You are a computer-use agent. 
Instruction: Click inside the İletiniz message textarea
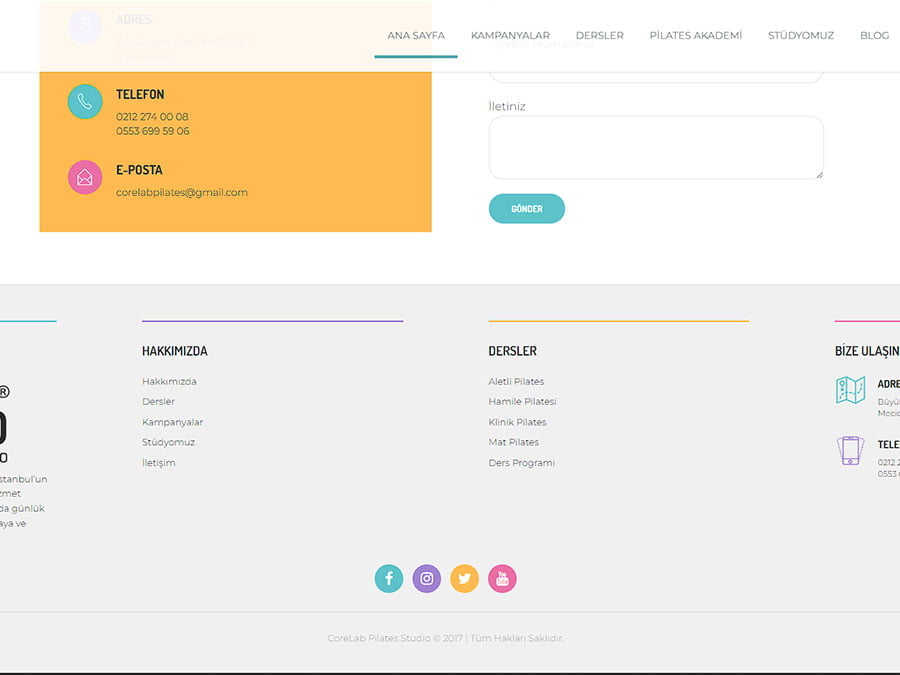tap(656, 148)
